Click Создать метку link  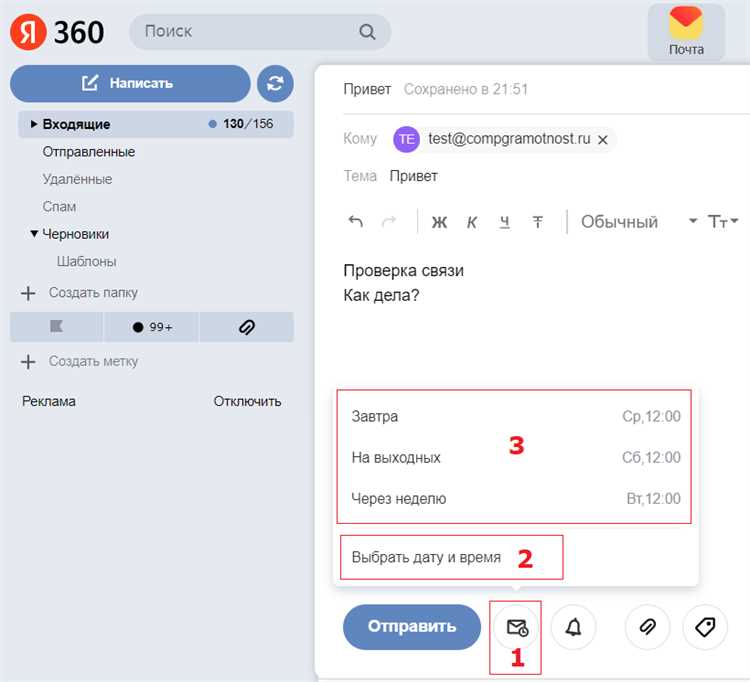93,362
